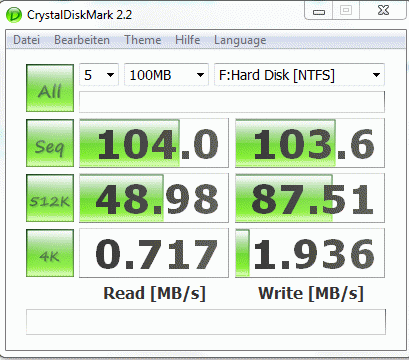Image resolution: width=409 pixels, height=360 pixels.
Task: Open the 100MB test size dropdown
Action: pyautogui.click(x=166, y=75)
